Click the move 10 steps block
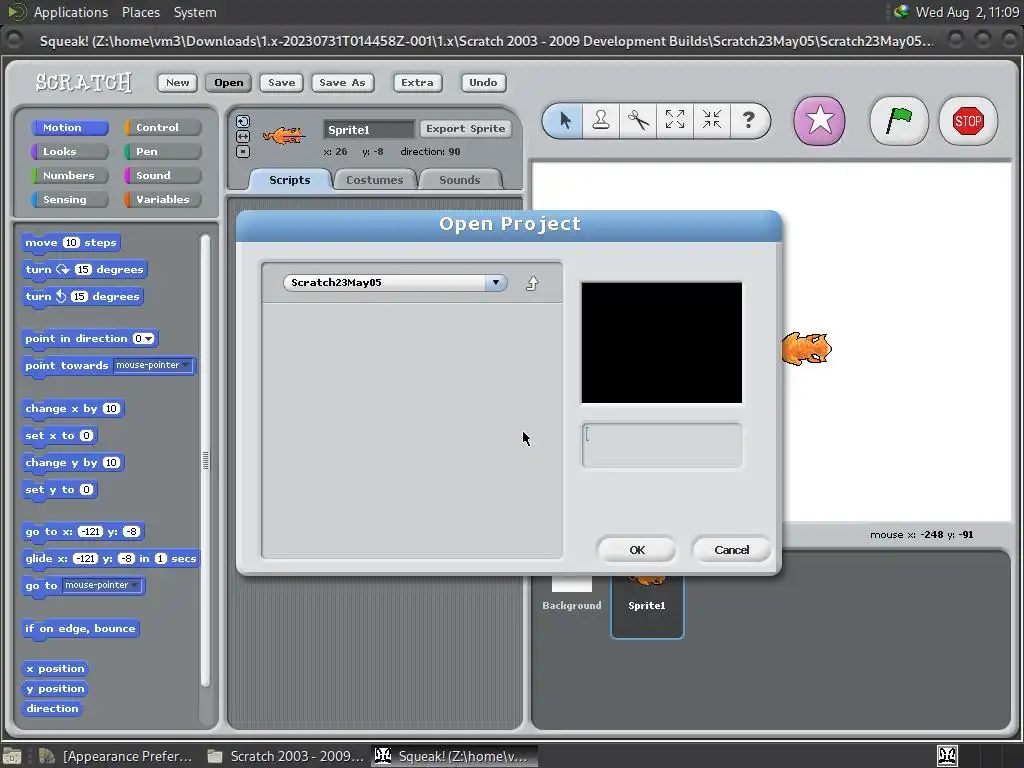1024x768 pixels. [71, 242]
